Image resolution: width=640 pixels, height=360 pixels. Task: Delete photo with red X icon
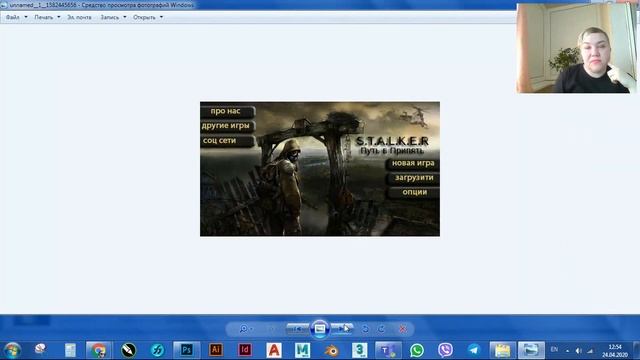[403, 329]
